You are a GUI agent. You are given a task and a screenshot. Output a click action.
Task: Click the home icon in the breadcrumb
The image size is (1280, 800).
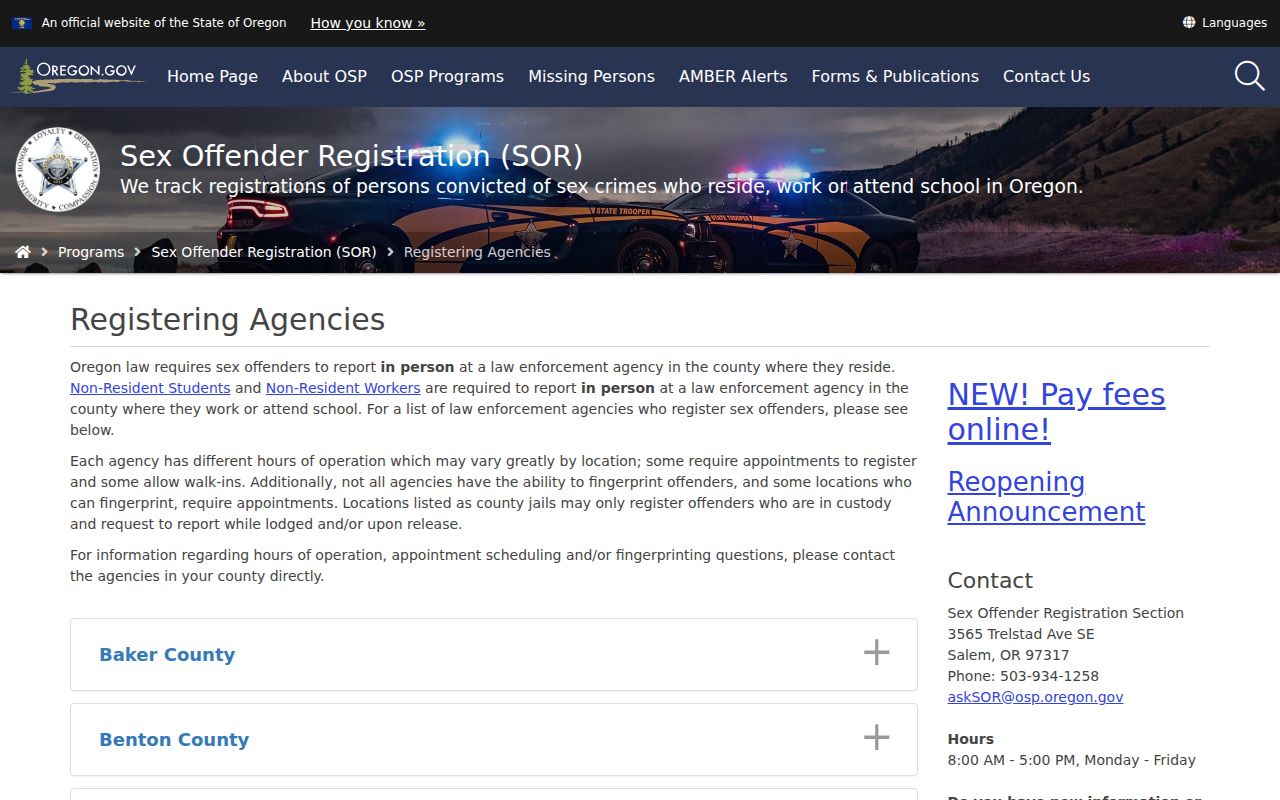(x=23, y=252)
